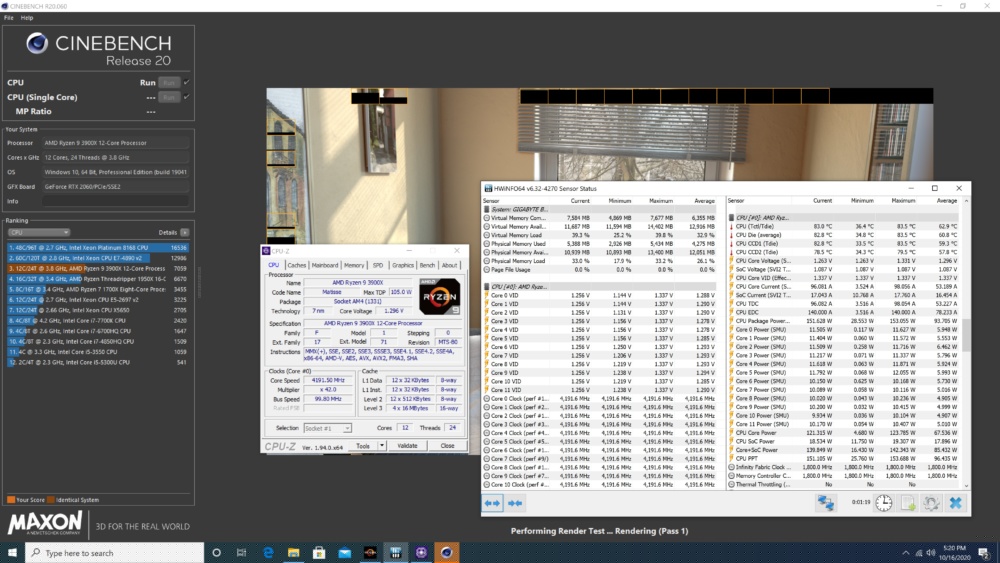Open Cinebench Help menu
Screen dimensions: 1000x563
[x=27, y=18]
